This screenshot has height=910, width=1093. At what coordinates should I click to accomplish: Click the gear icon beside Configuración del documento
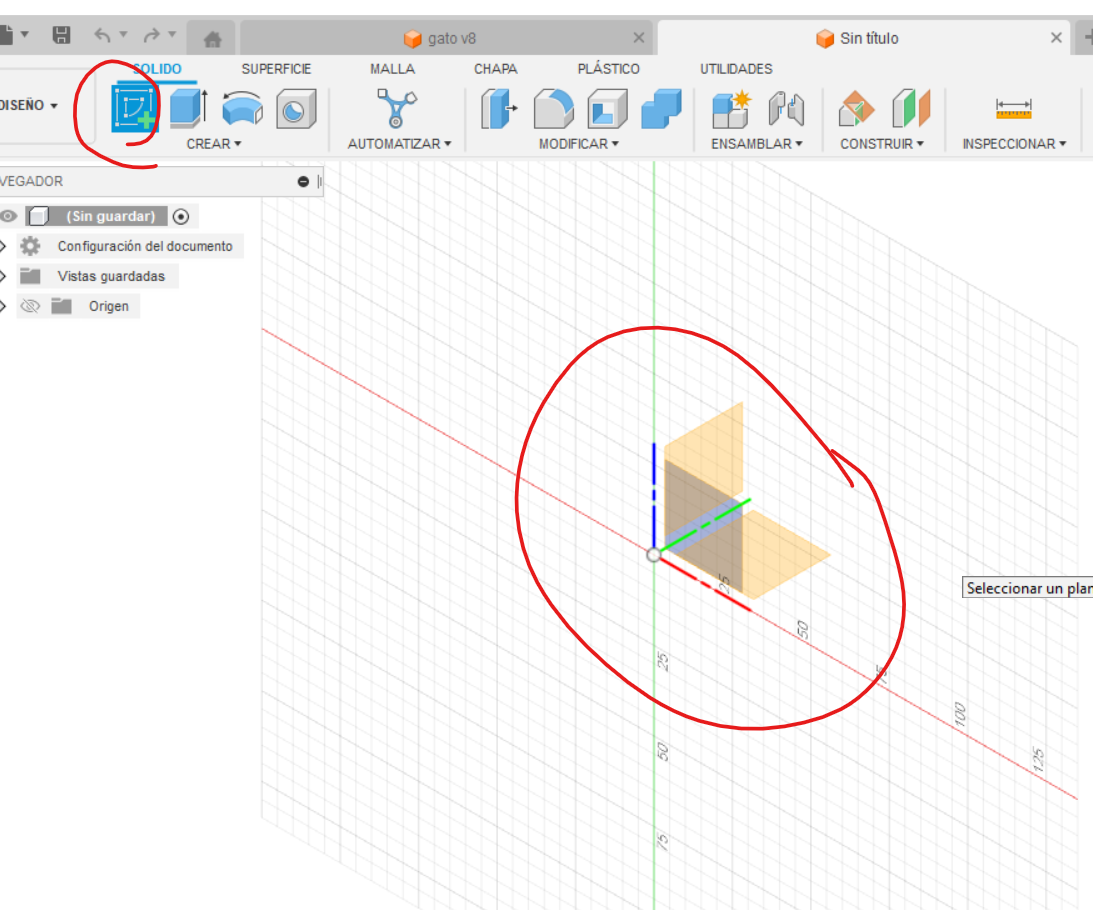[x=30, y=246]
